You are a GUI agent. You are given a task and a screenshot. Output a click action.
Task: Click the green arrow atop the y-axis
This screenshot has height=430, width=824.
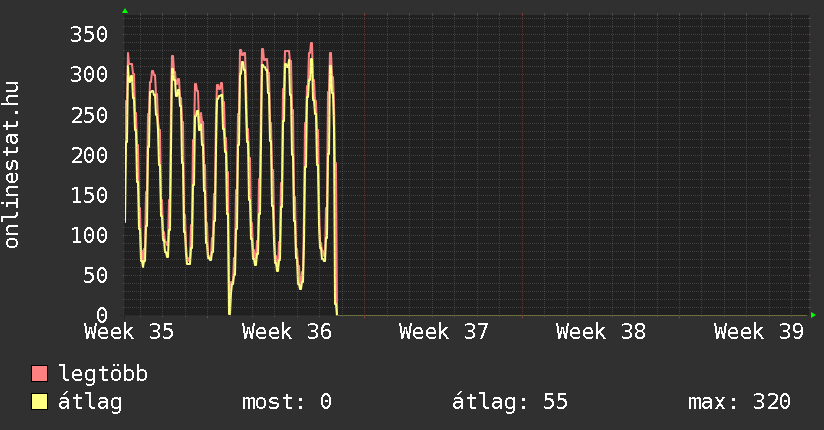[x=125, y=11]
